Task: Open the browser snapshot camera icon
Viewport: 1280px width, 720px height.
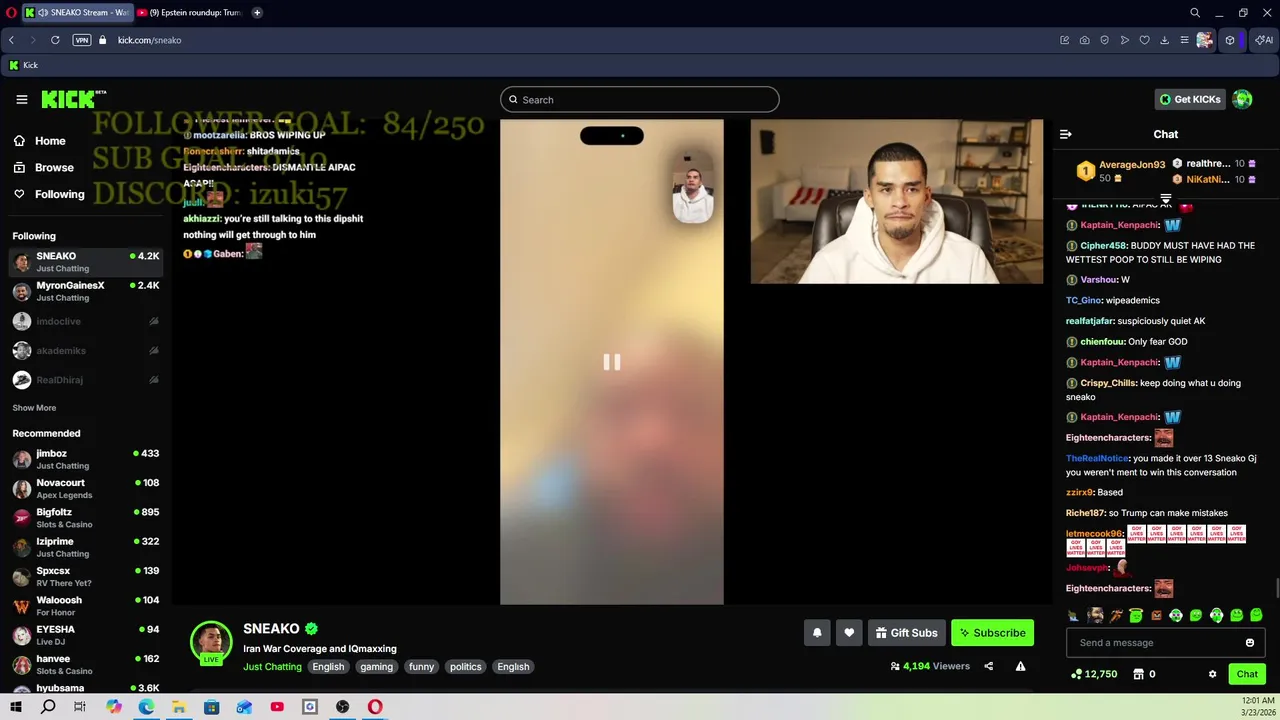Action: 1085,40
